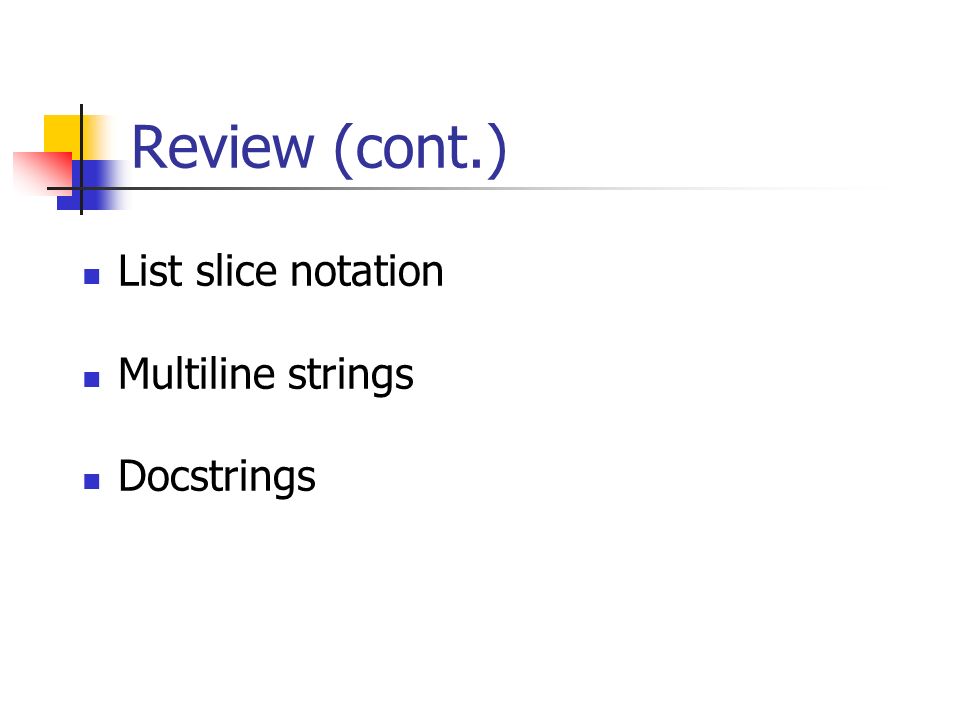
Task: Click the red faded square in title decoration
Action: 42,172
